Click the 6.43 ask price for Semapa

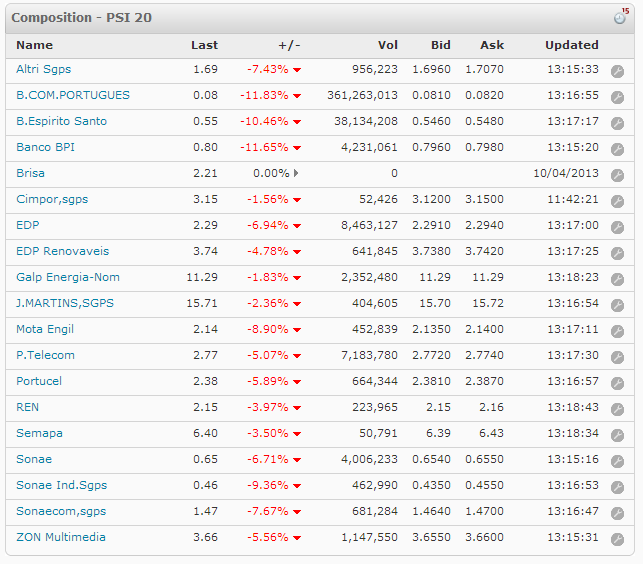pos(491,433)
